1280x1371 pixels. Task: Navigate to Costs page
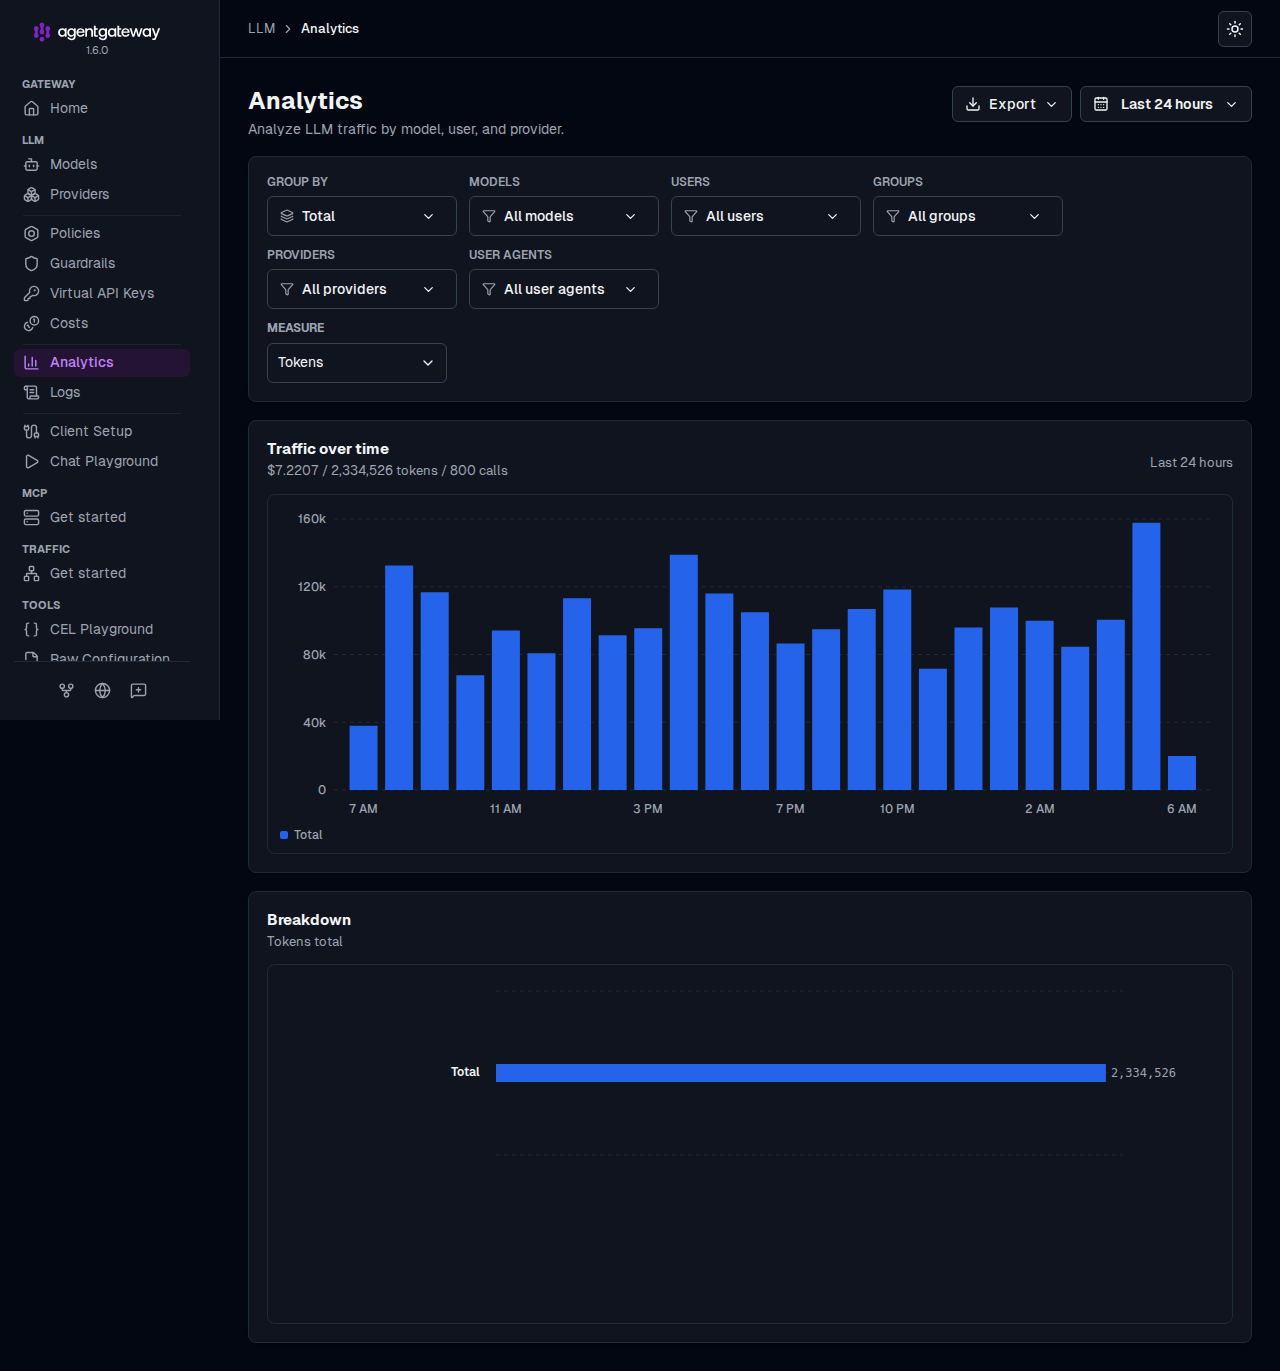tap(102, 323)
